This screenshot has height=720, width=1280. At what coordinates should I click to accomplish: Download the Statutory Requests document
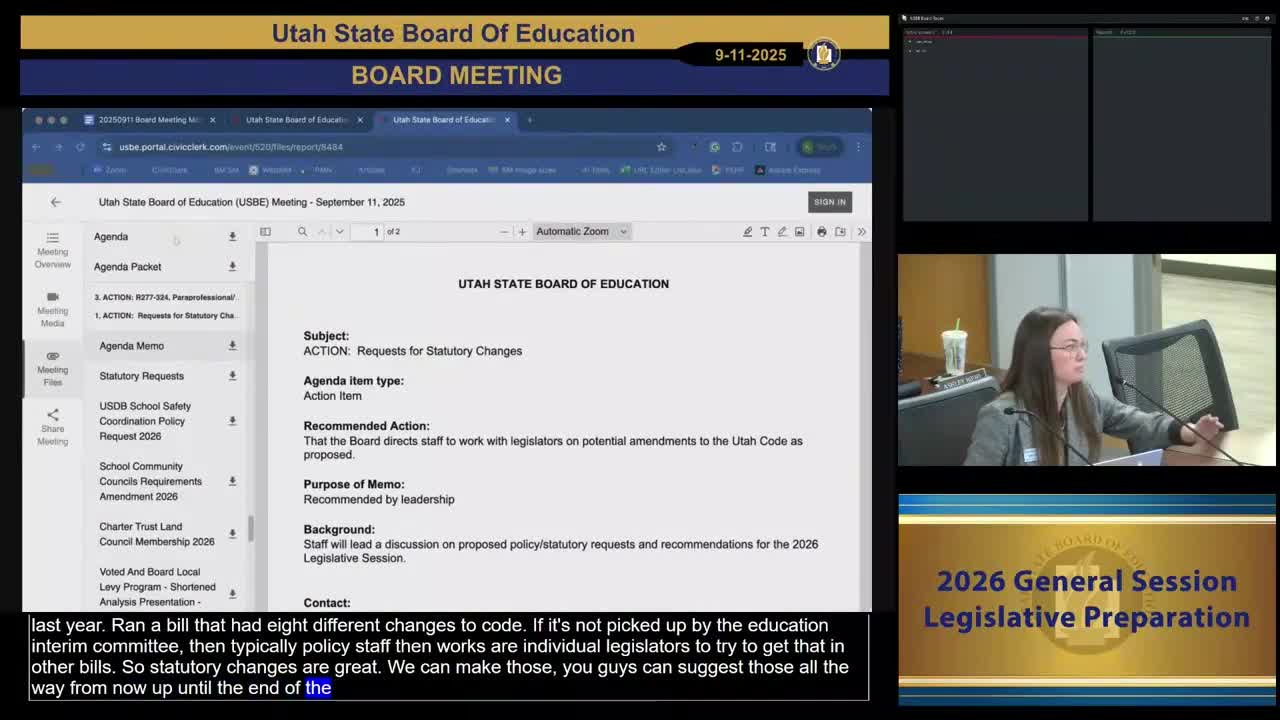point(232,376)
